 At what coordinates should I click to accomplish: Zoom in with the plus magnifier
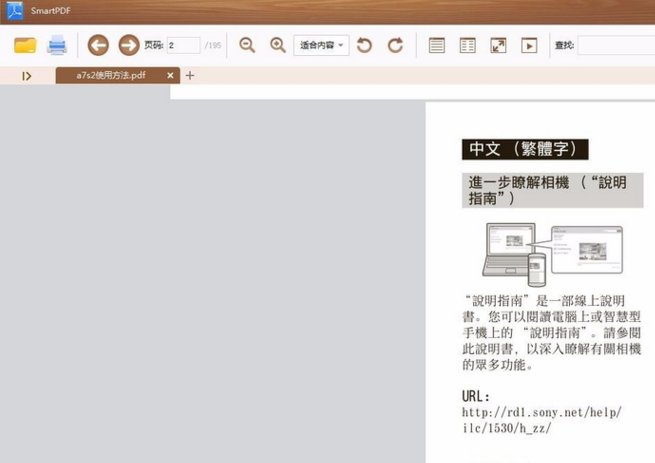point(278,45)
